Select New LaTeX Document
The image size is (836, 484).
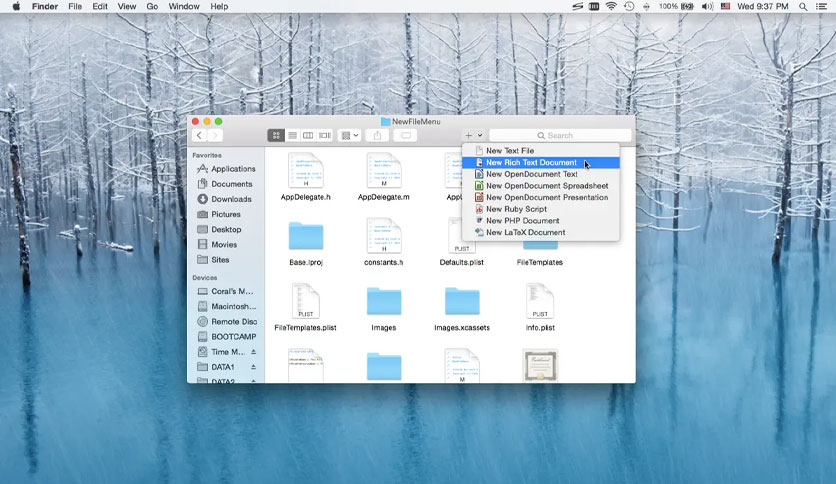click(541, 232)
